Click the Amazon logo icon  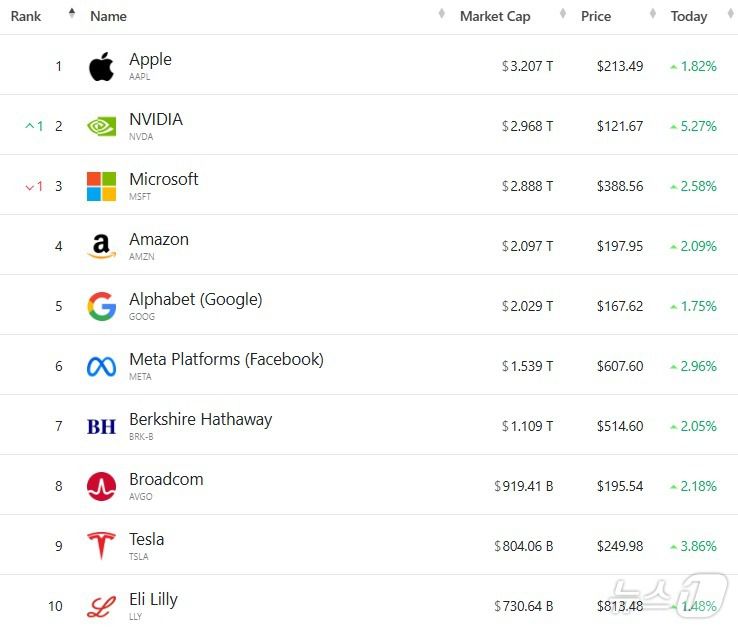[101, 247]
